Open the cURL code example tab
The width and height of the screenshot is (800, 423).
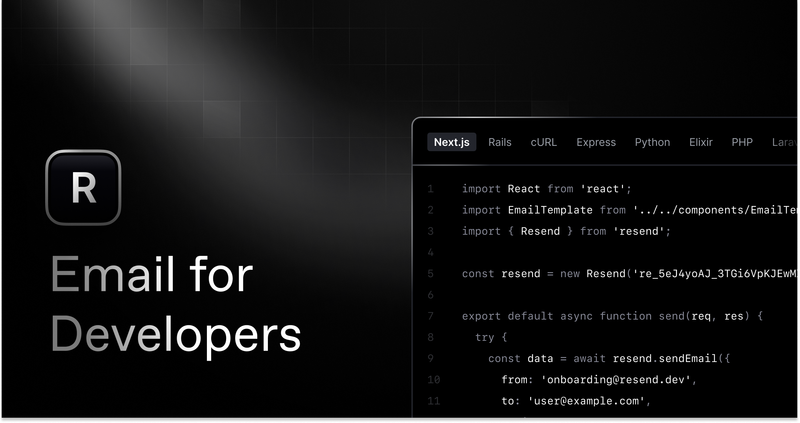[x=543, y=142]
